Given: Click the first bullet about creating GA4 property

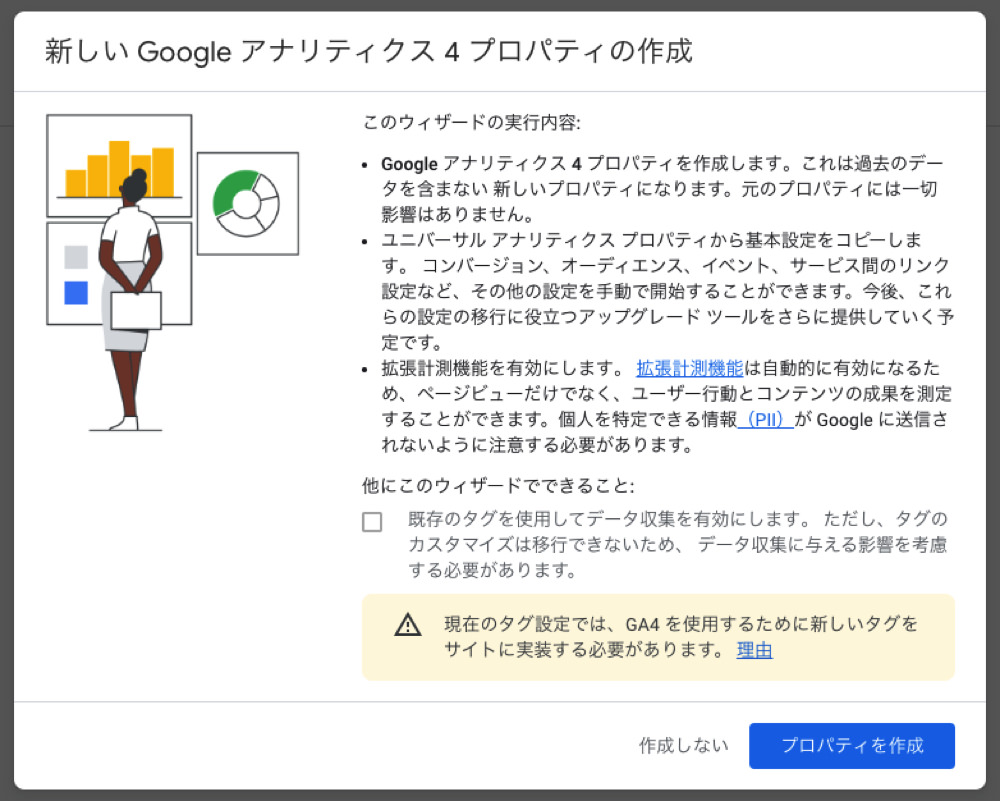Looking at the screenshot, I should [660, 188].
